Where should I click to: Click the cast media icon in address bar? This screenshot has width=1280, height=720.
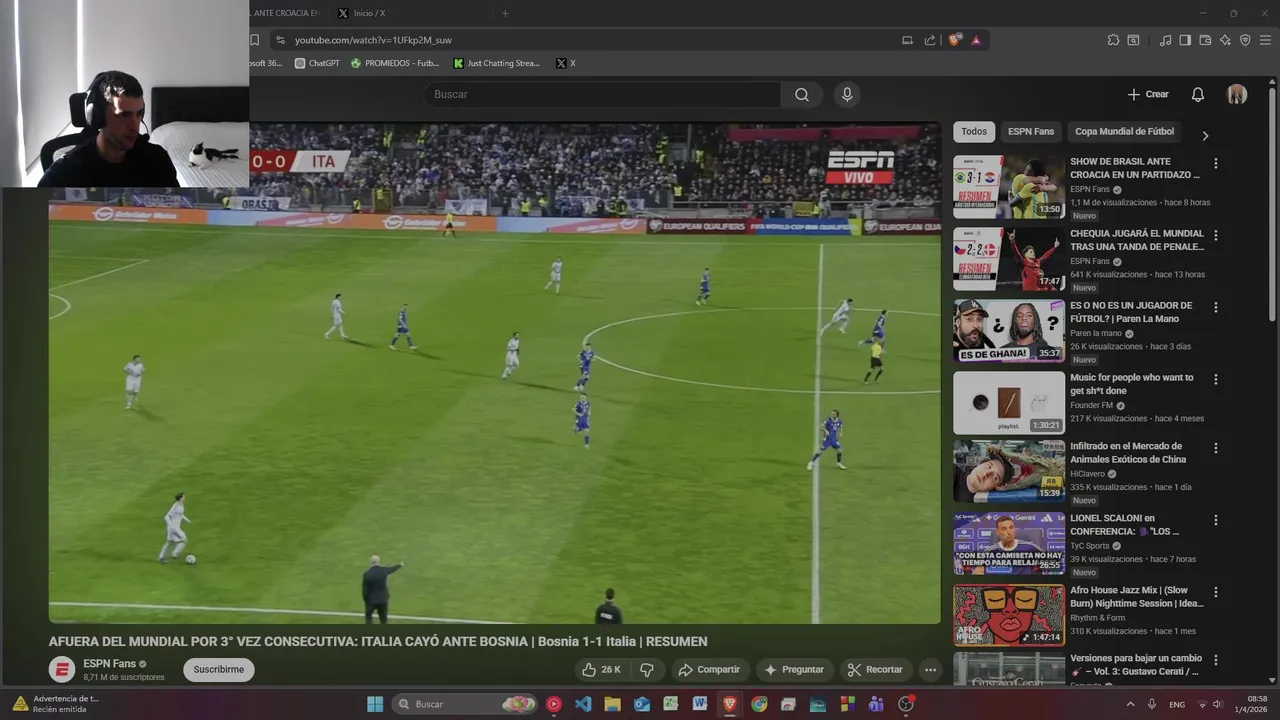(x=907, y=40)
